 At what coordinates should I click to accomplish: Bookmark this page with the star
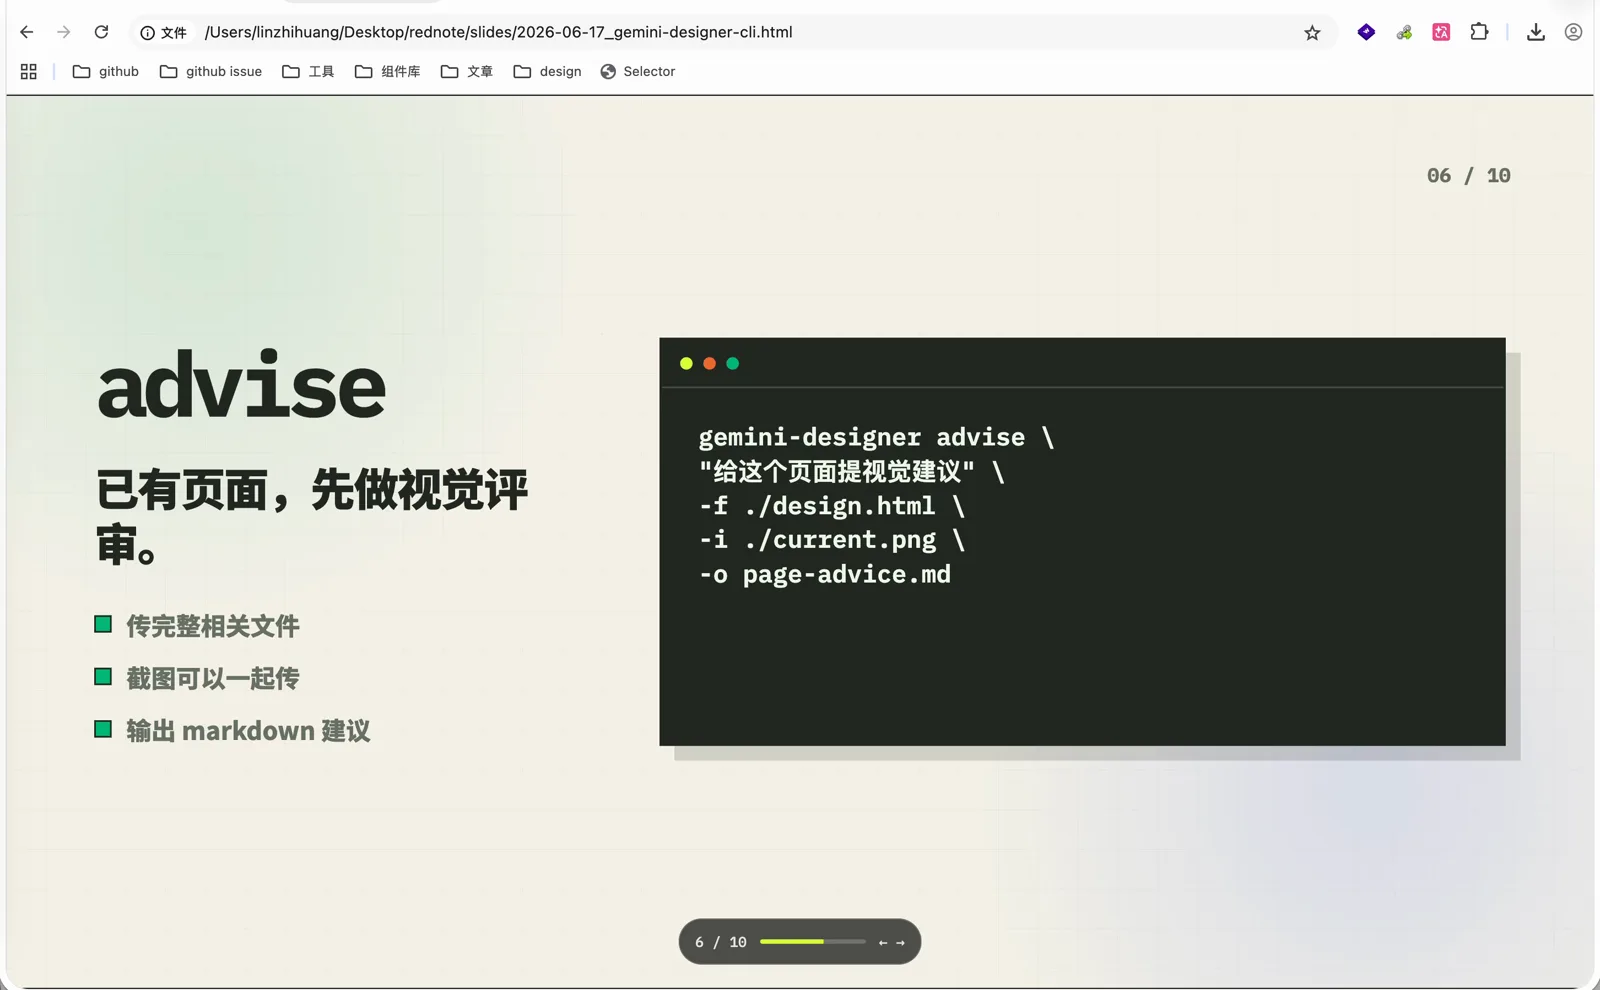point(1312,33)
